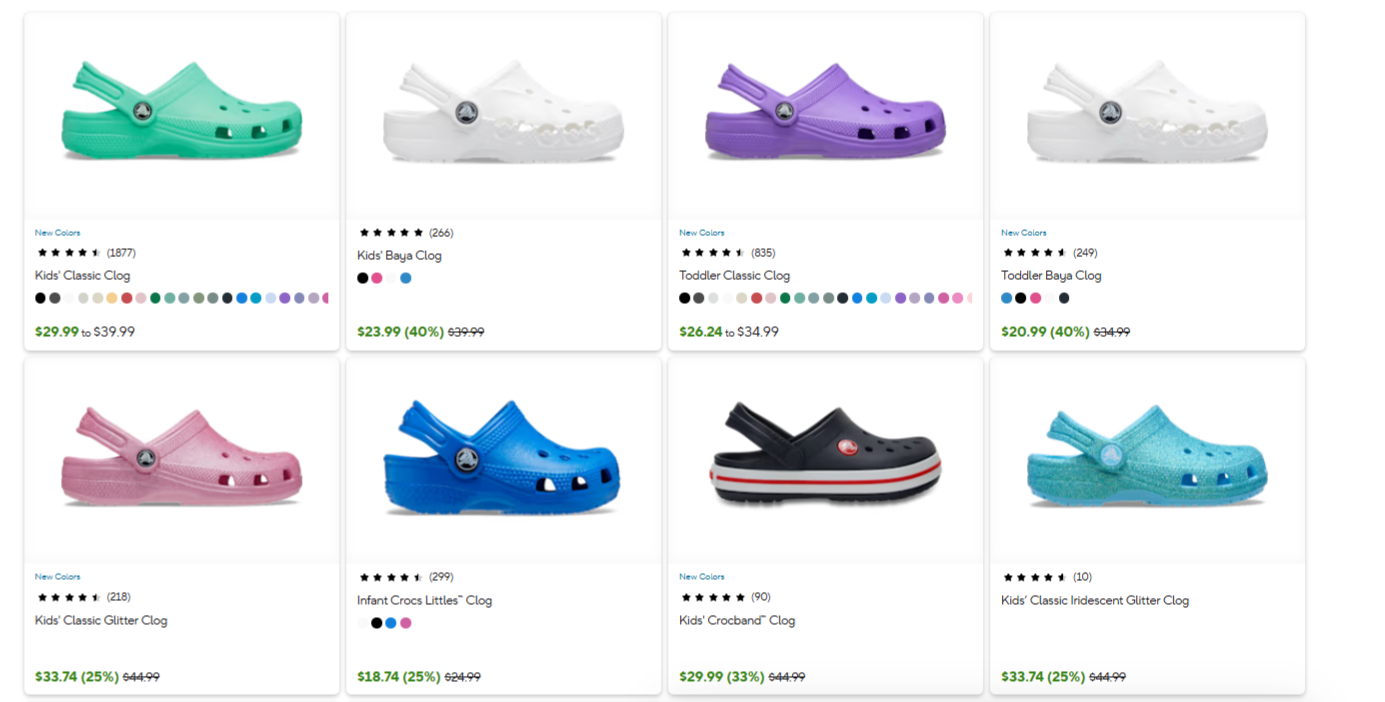Click the purple Toddler Classic Clog image

click(825, 115)
